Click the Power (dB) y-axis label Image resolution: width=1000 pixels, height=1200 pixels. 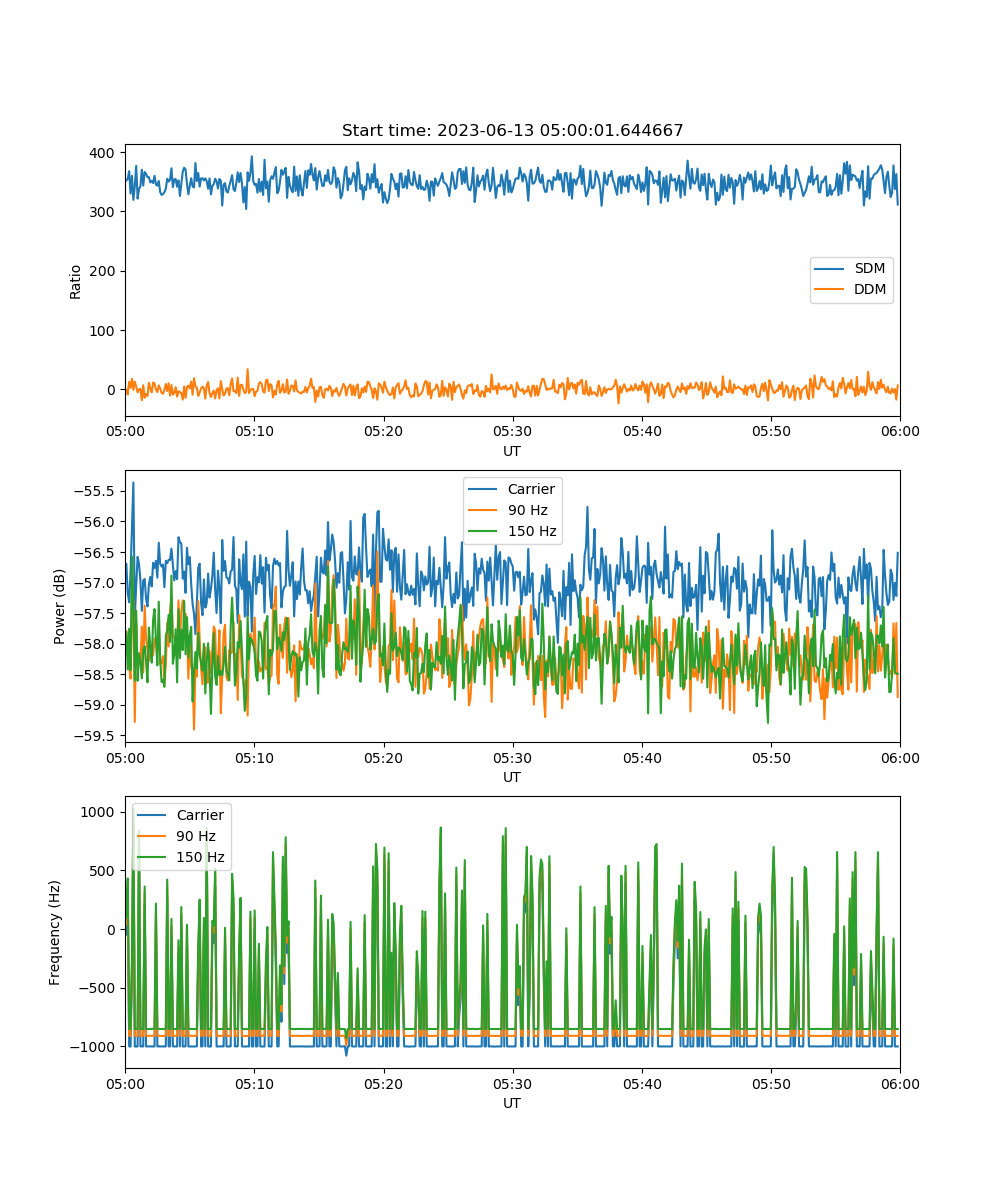(x=60, y=606)
